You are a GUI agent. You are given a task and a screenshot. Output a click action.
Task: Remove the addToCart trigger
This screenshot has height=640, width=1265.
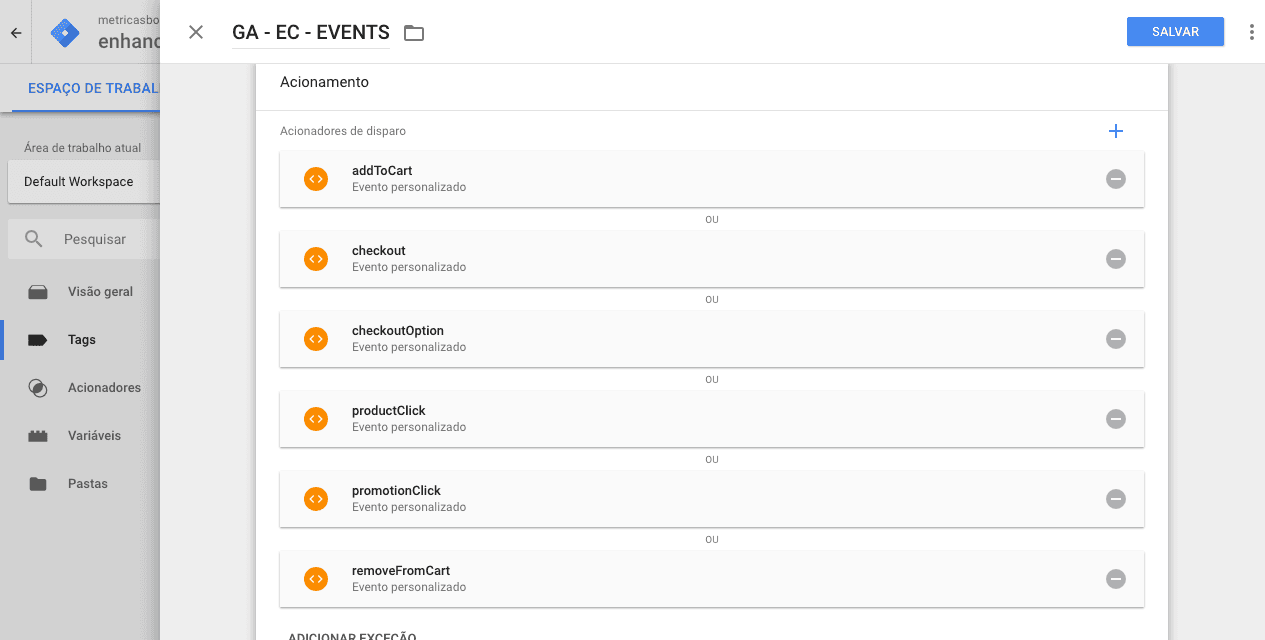pos(1116,179)
